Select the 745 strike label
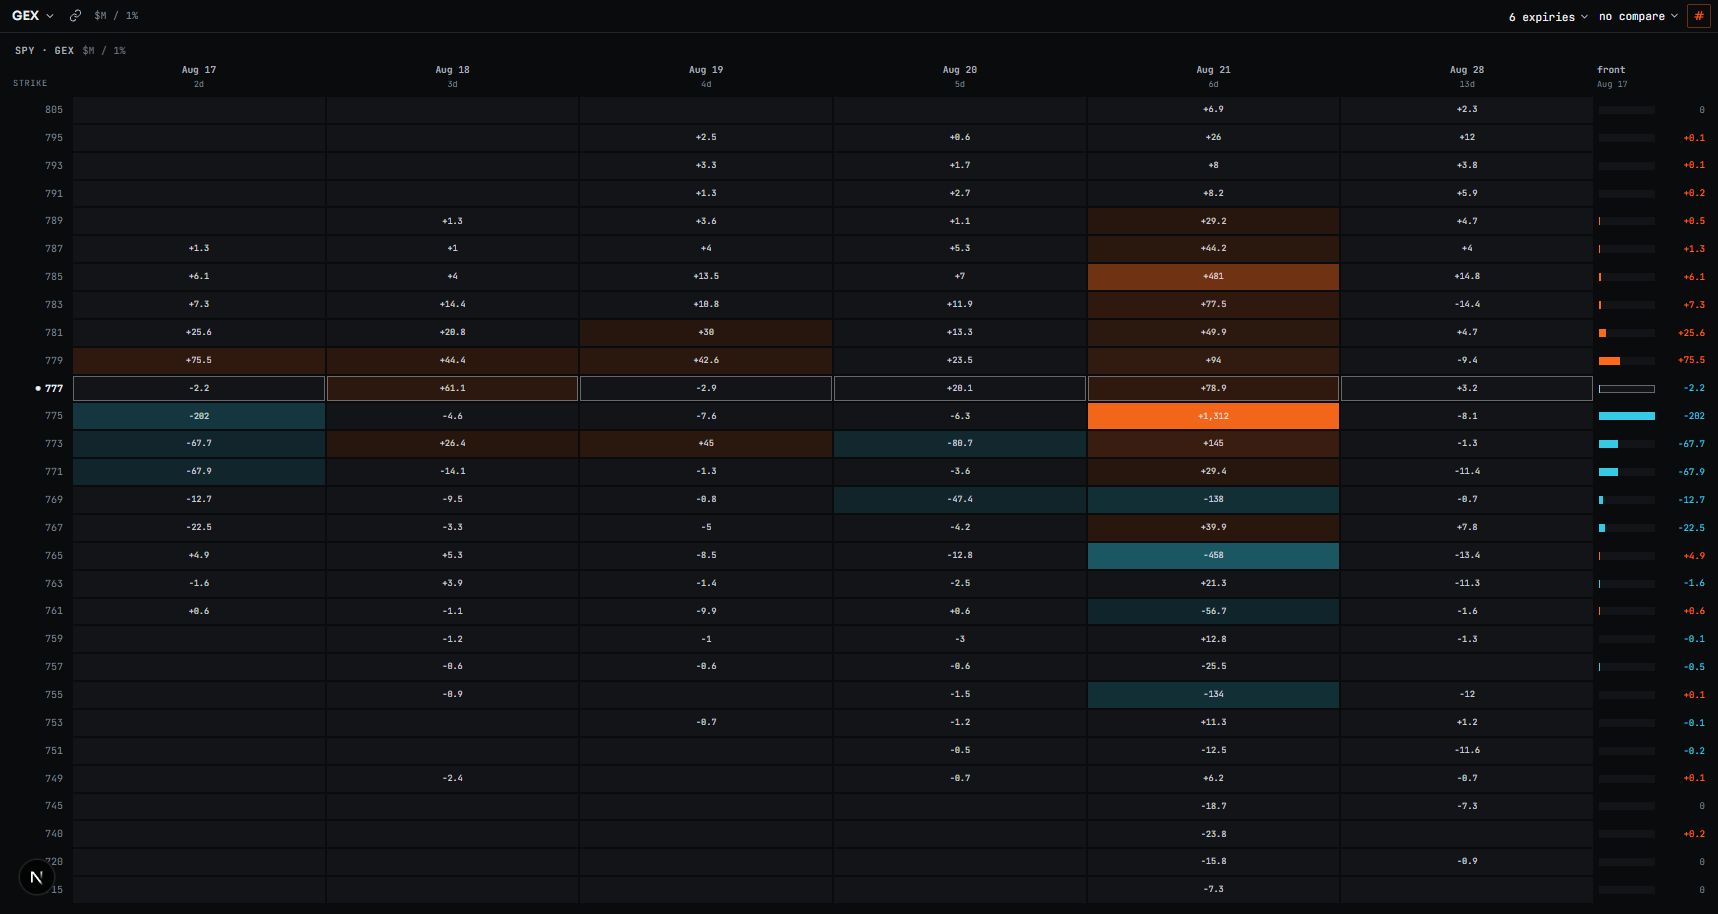The width and height of the screenshot is (1718, 914). point(54,806)
